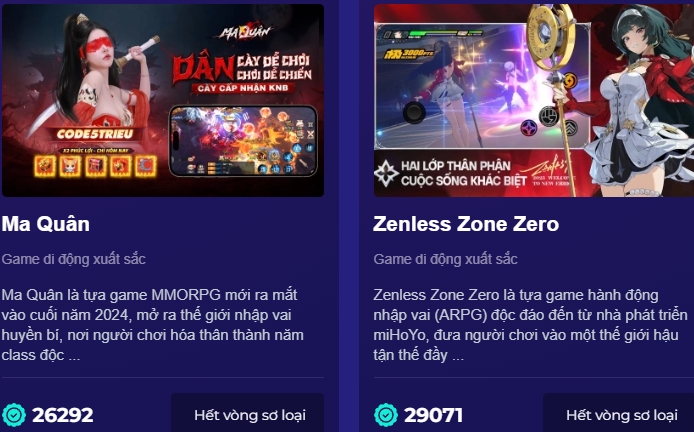
Task: Click the CODE5TRIEU label in Ma Quân banner
Action: pos(95,134)
